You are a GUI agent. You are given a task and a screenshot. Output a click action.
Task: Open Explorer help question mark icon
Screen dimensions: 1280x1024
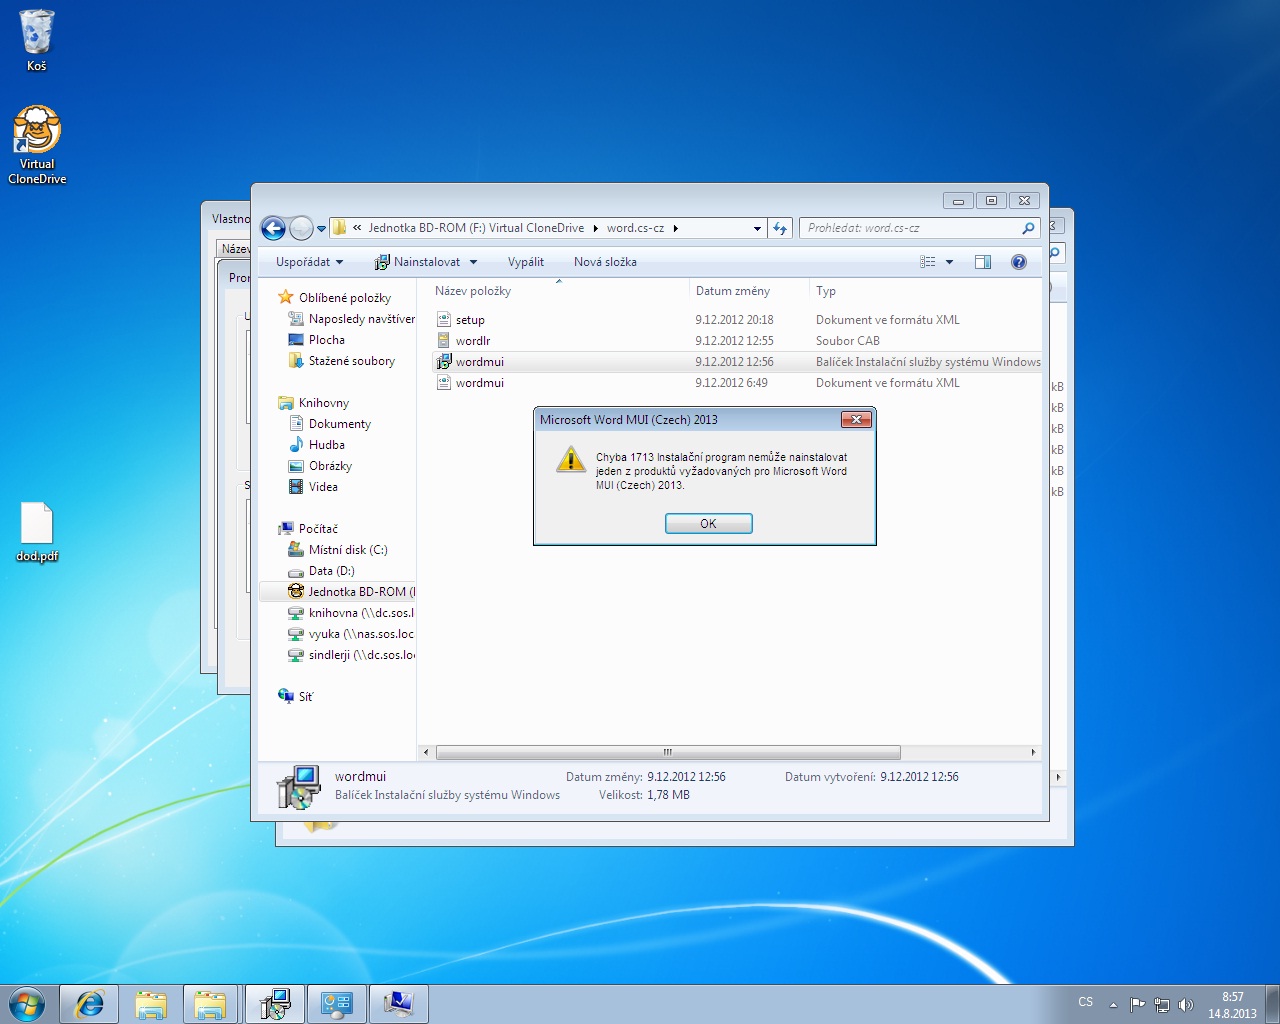tap(1018, 262)
